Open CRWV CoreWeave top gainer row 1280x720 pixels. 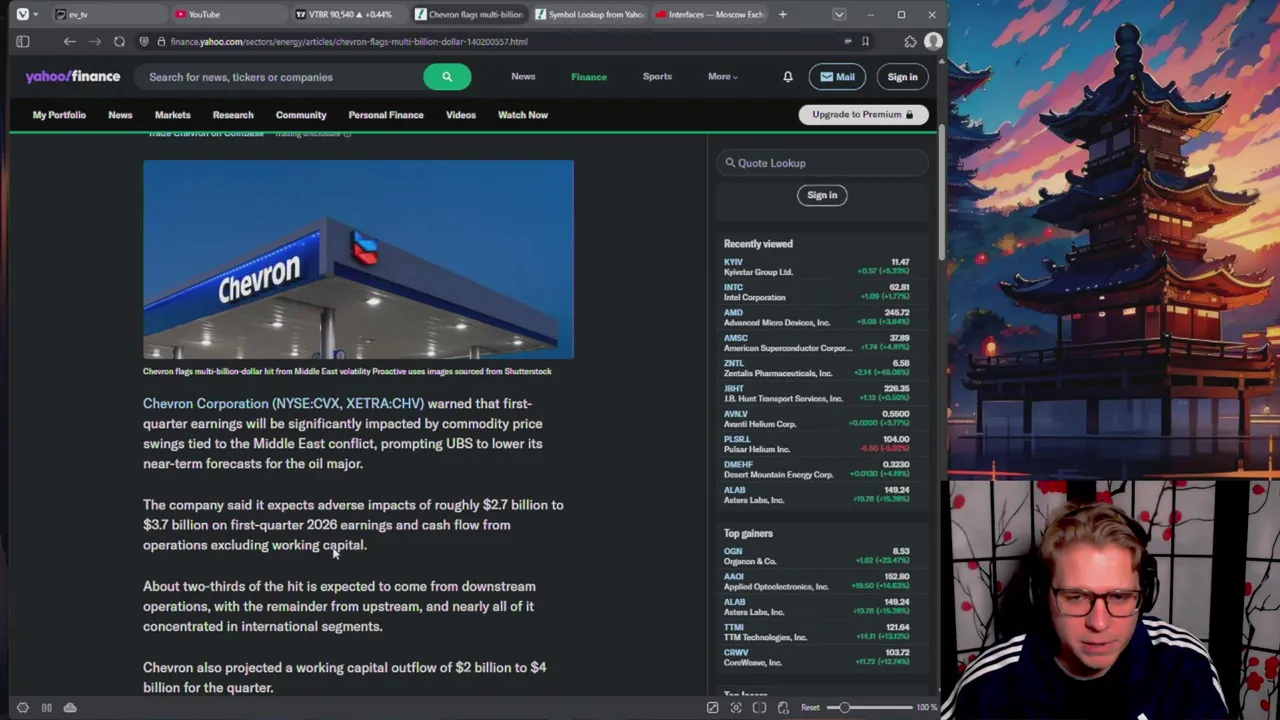[x=816, y=657]
